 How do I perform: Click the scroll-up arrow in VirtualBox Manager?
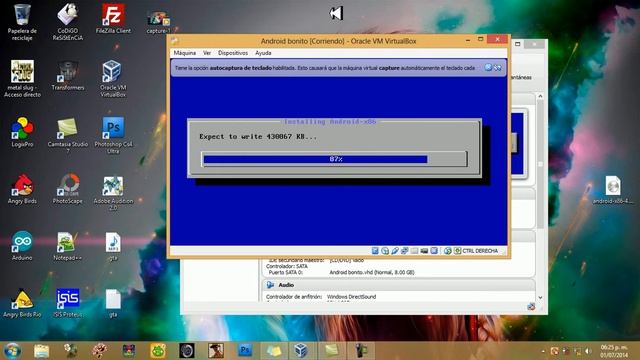click(x=540, y=96)
